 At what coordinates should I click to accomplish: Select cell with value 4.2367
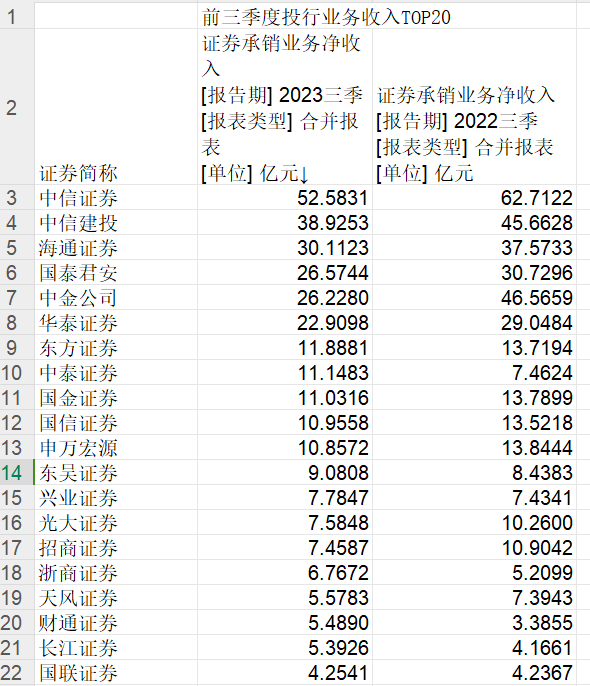click(474, 672)
